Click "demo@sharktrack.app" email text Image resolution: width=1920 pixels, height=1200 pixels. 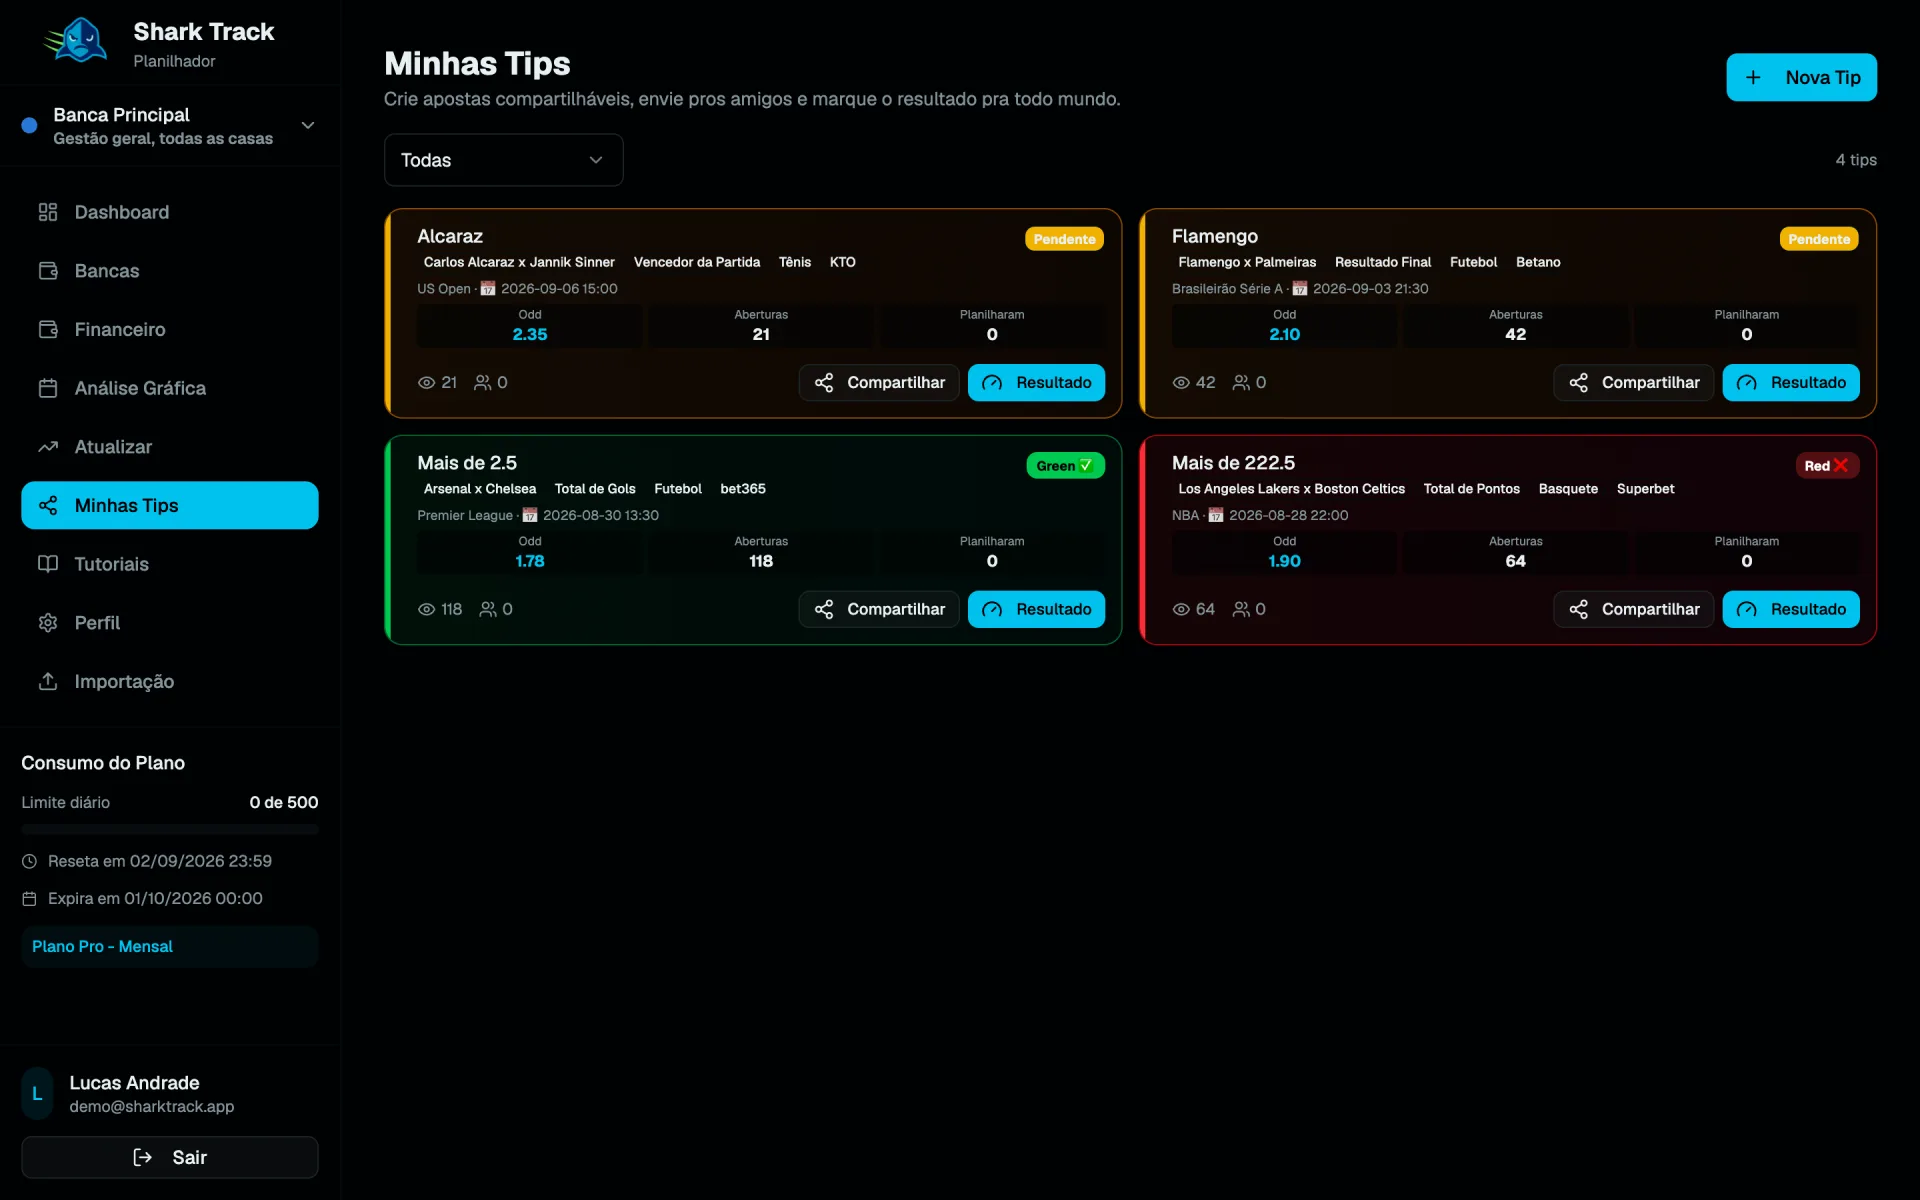coord(152,1107)
